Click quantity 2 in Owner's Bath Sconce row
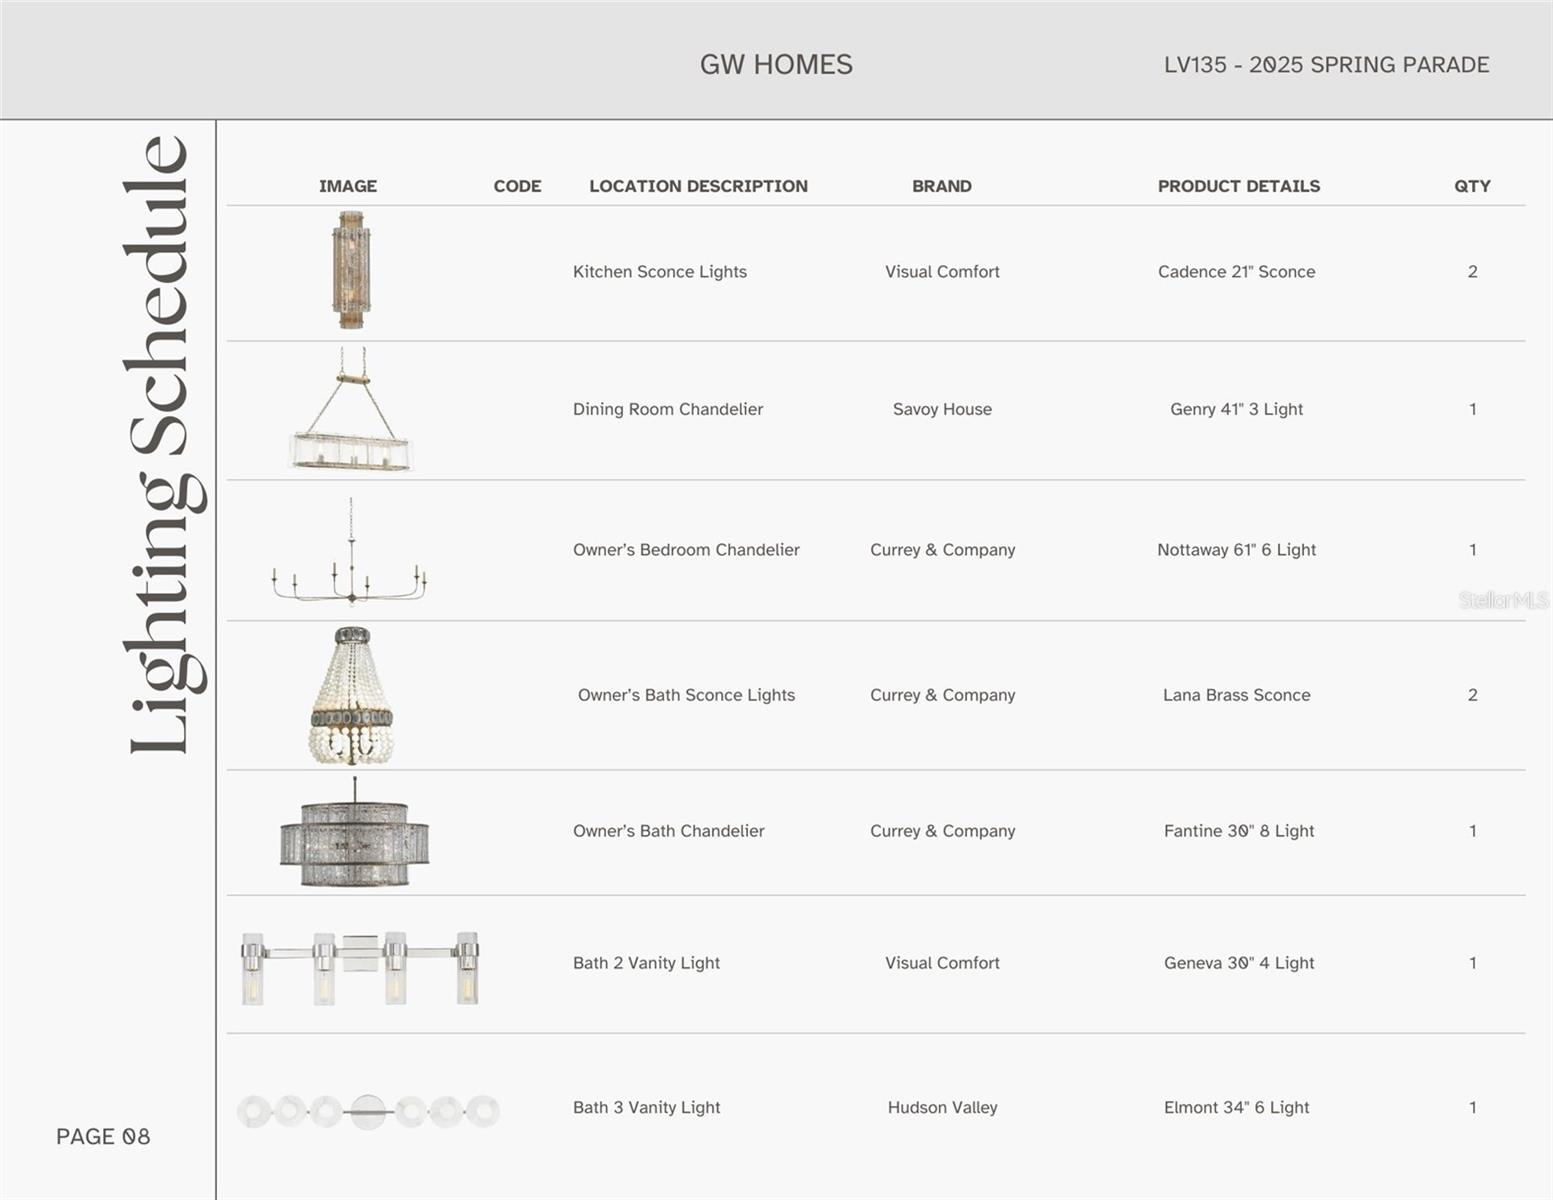The image size is (1553, 1200). (x=1472, y=695)
